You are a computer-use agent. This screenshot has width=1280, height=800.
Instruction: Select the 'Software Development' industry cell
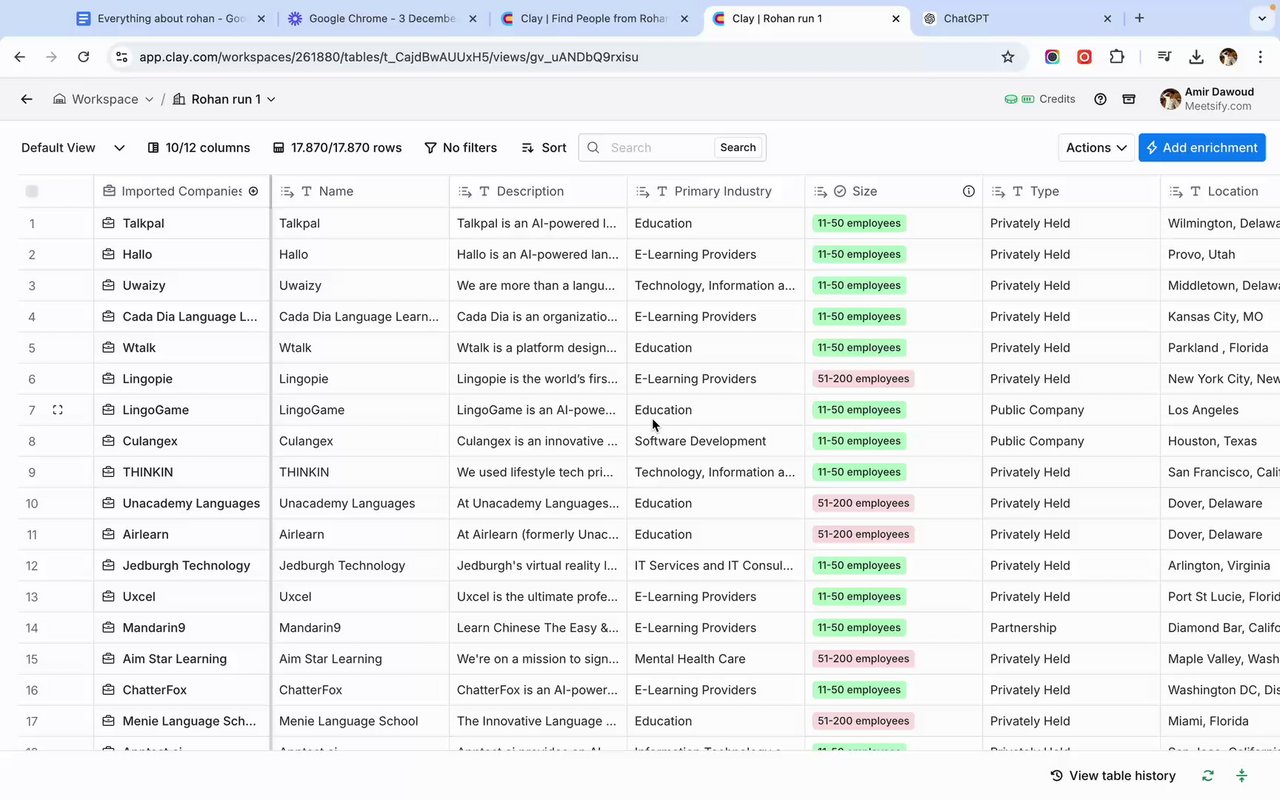point(716,441)
